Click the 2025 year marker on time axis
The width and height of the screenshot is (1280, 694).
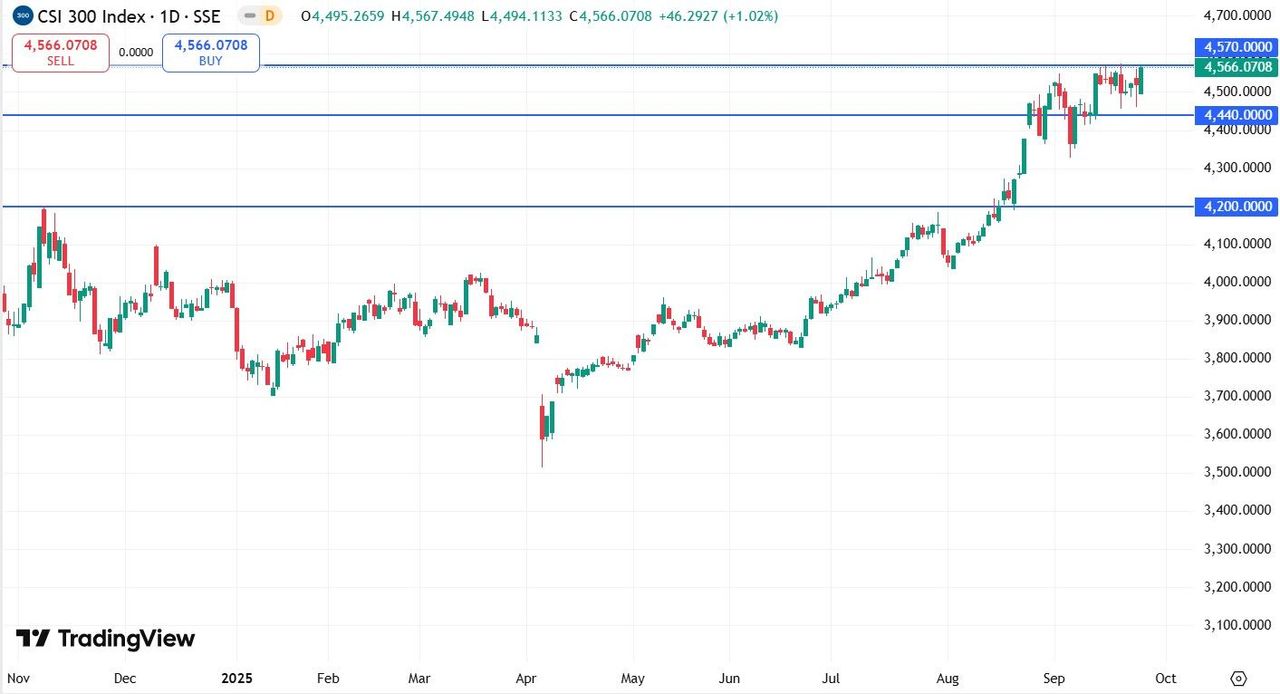click(236, 678)
